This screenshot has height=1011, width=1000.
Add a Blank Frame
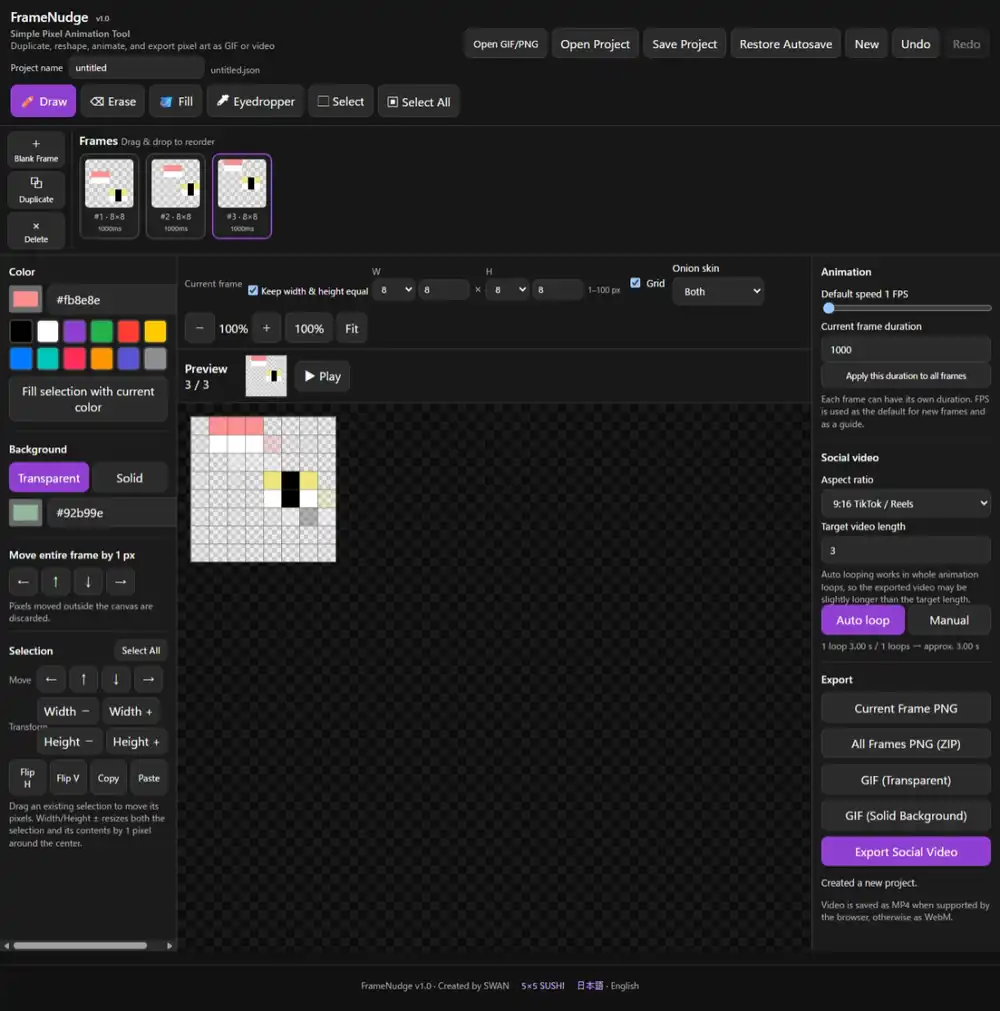coord(36,150)
